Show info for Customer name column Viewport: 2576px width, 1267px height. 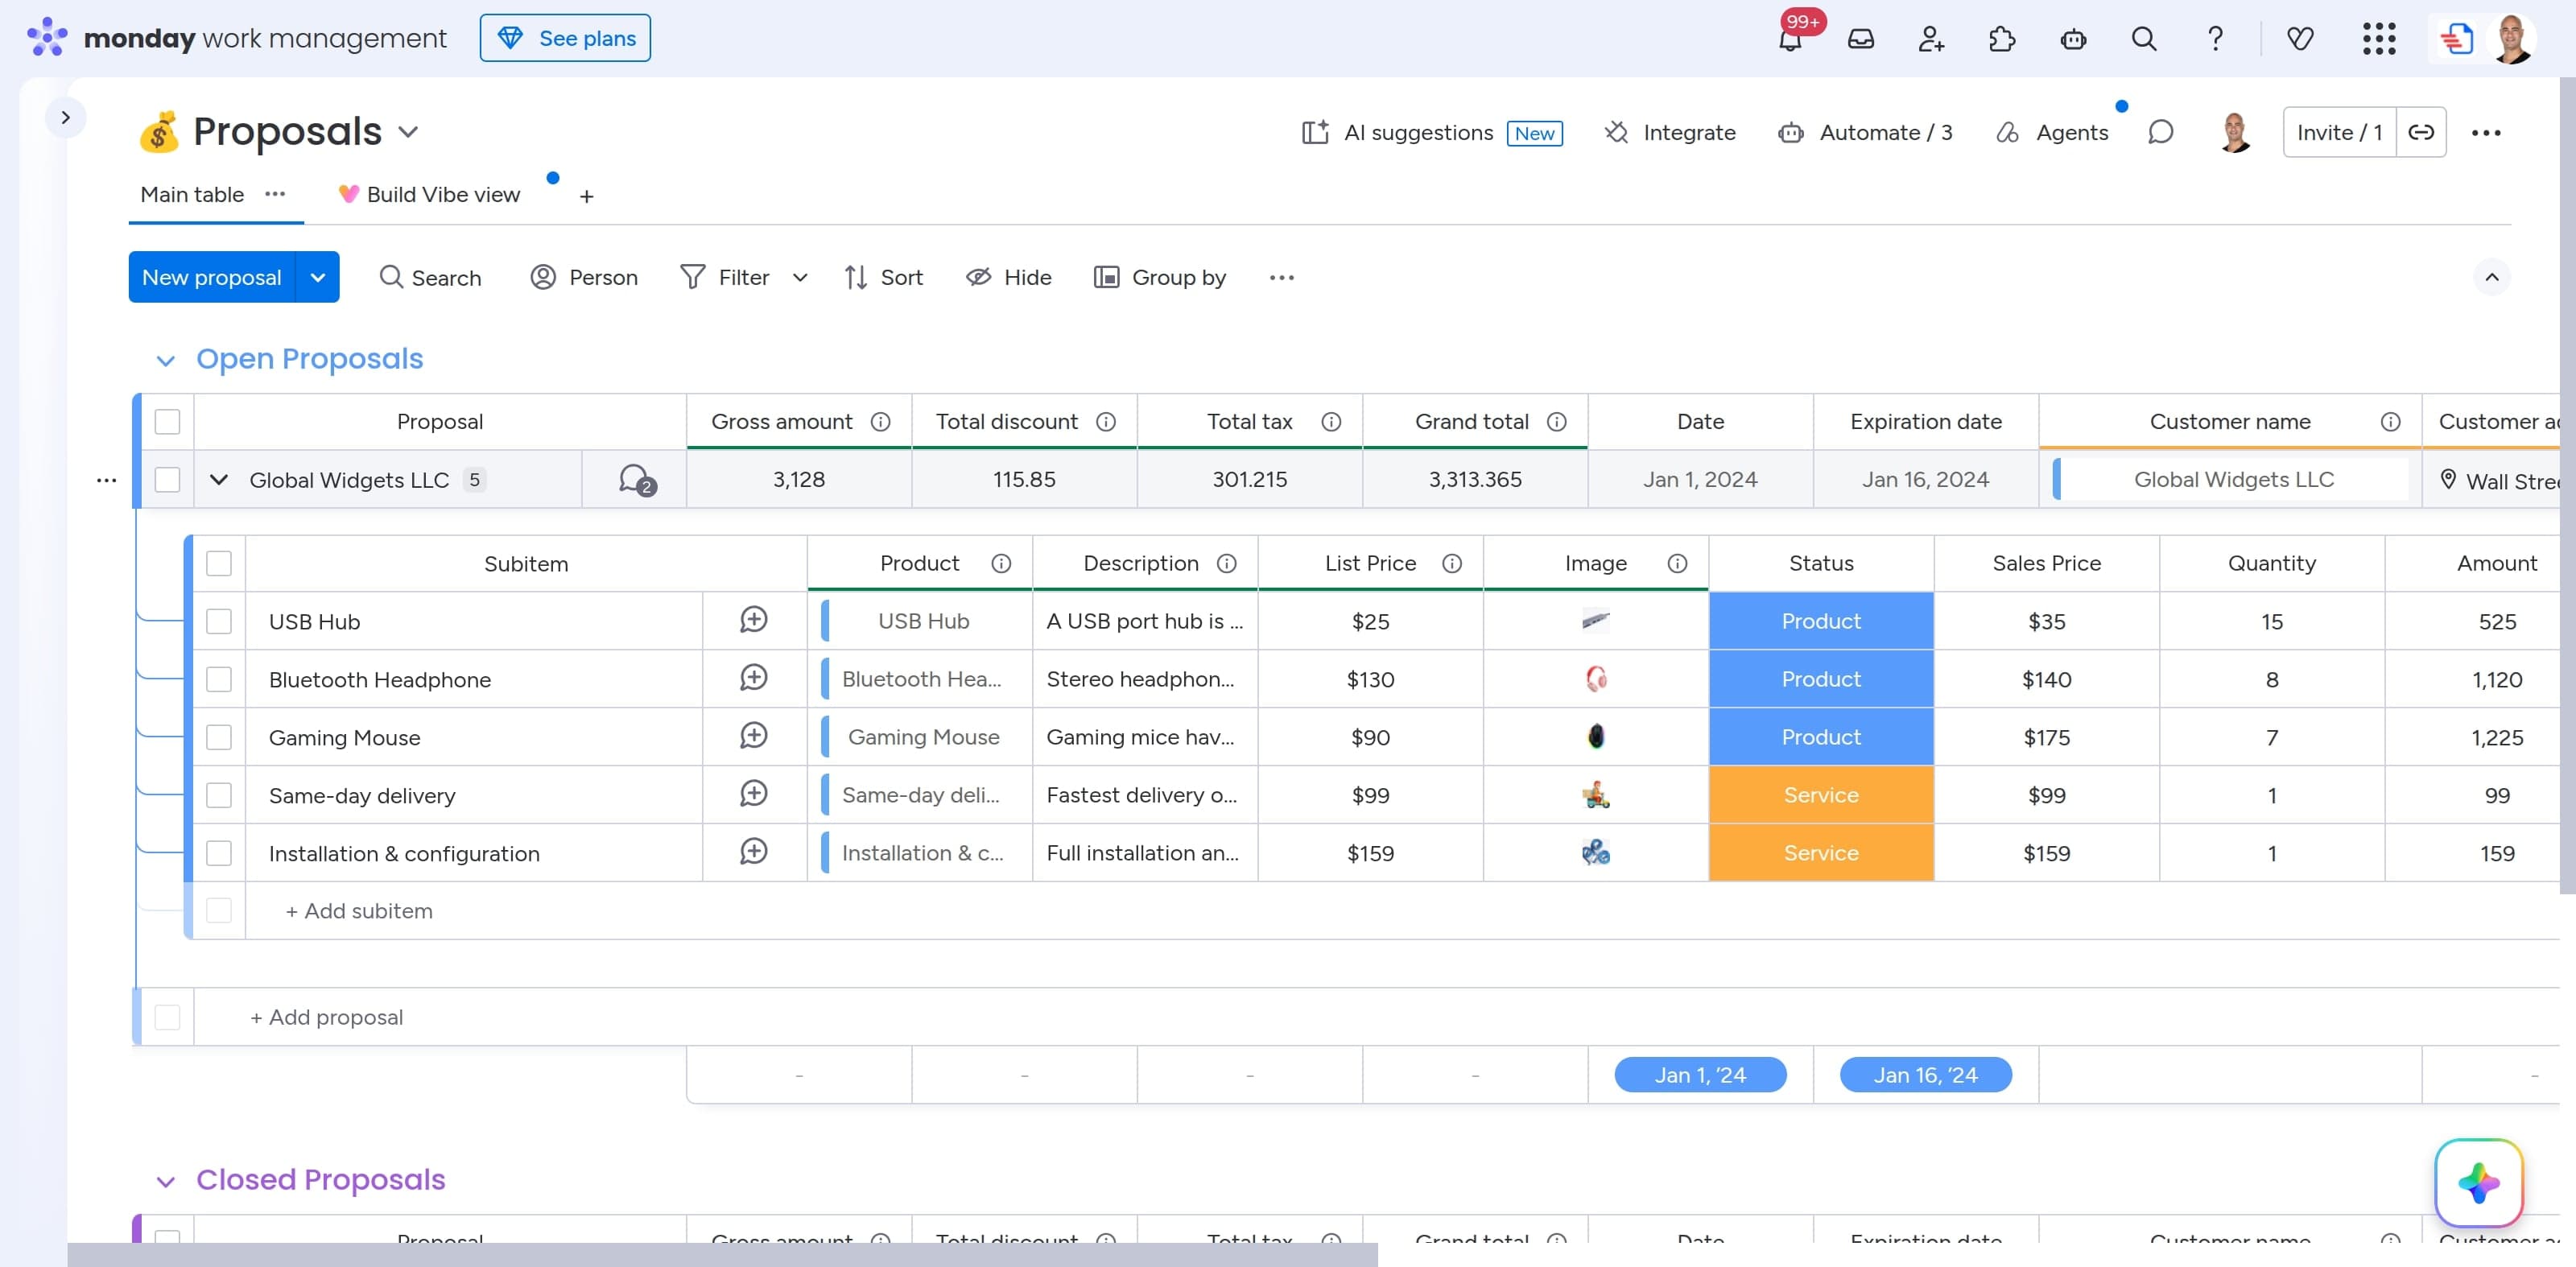point(2390,422)
